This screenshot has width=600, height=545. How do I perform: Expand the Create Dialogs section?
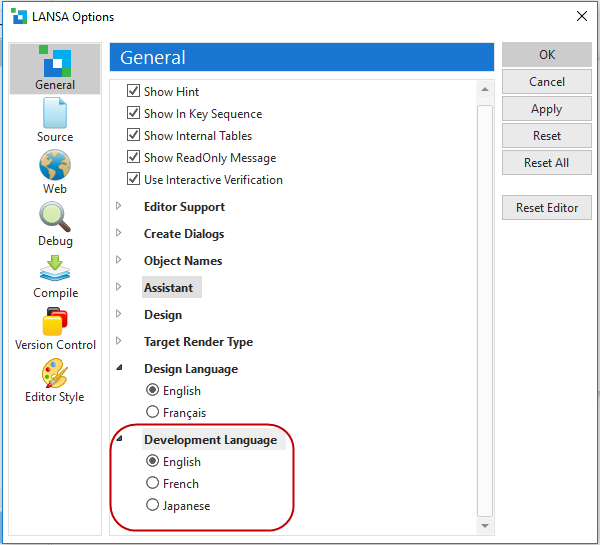(119, 234)
